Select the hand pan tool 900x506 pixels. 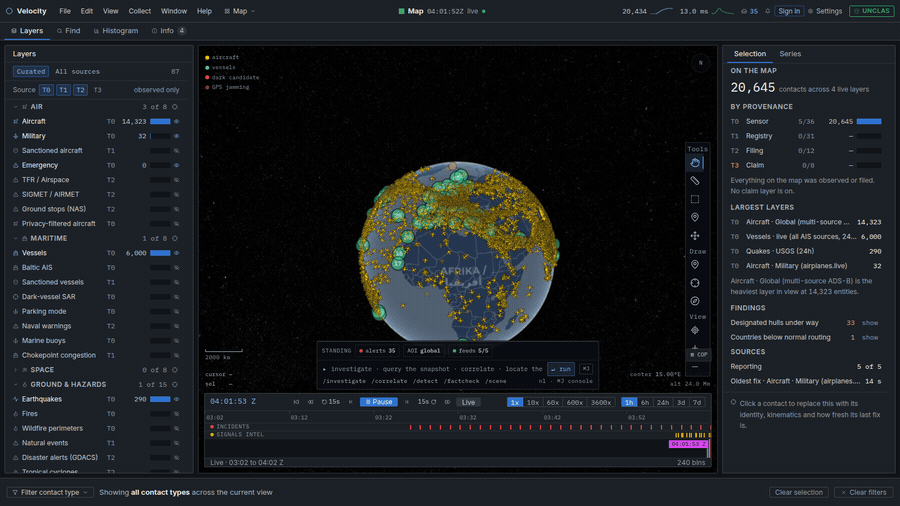pos(695,163)
